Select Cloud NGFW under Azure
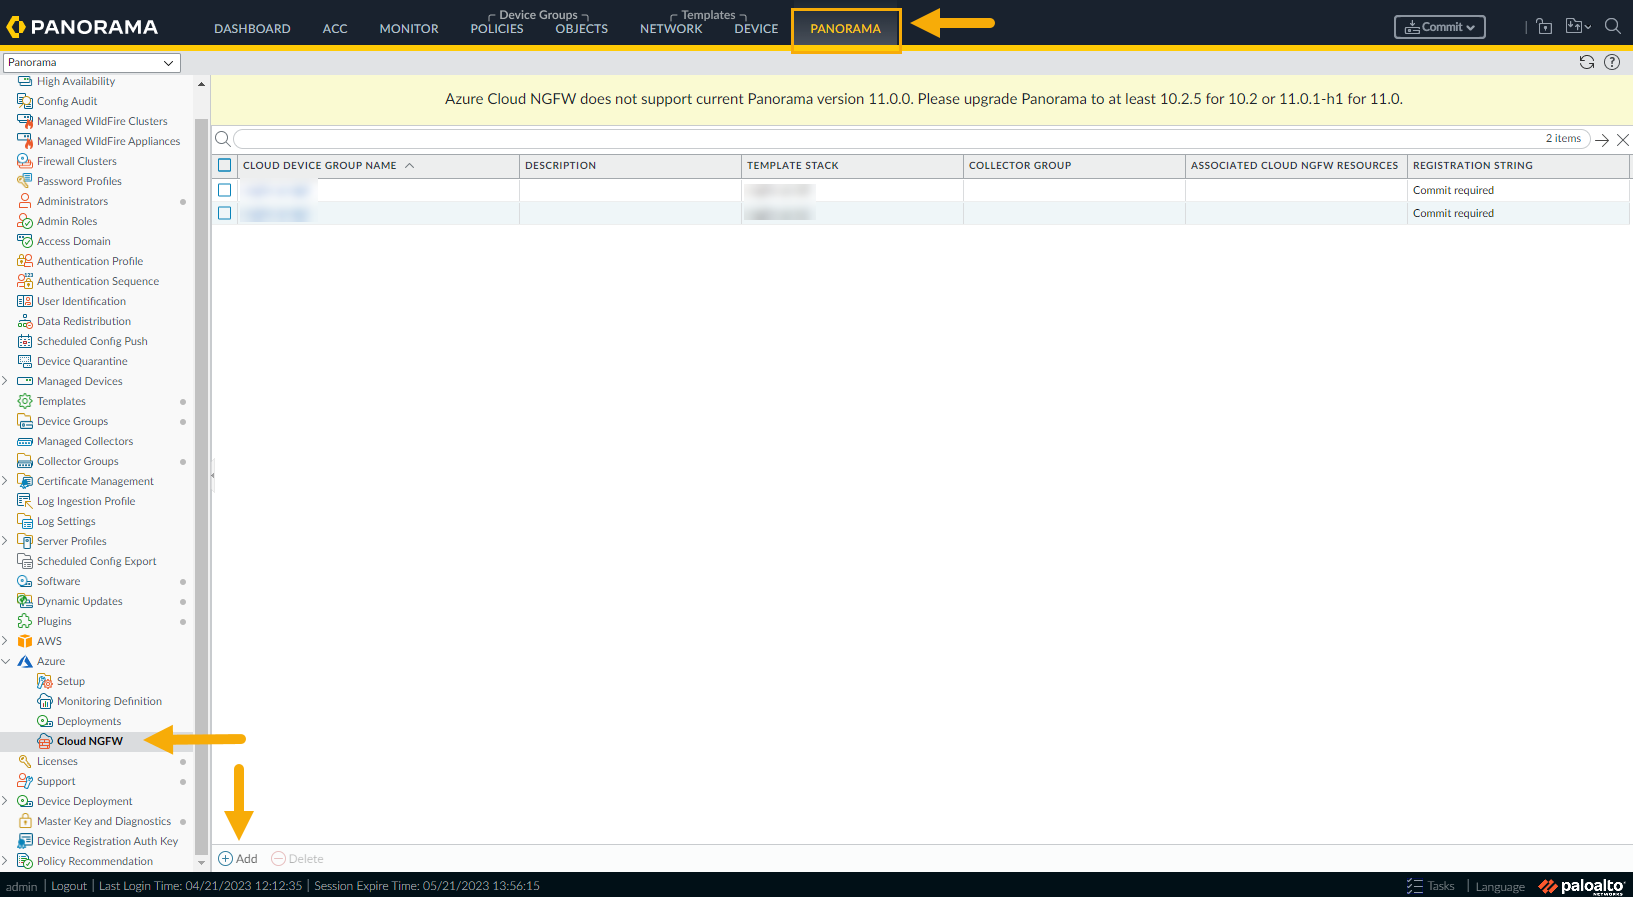 (x=90, y=741)
